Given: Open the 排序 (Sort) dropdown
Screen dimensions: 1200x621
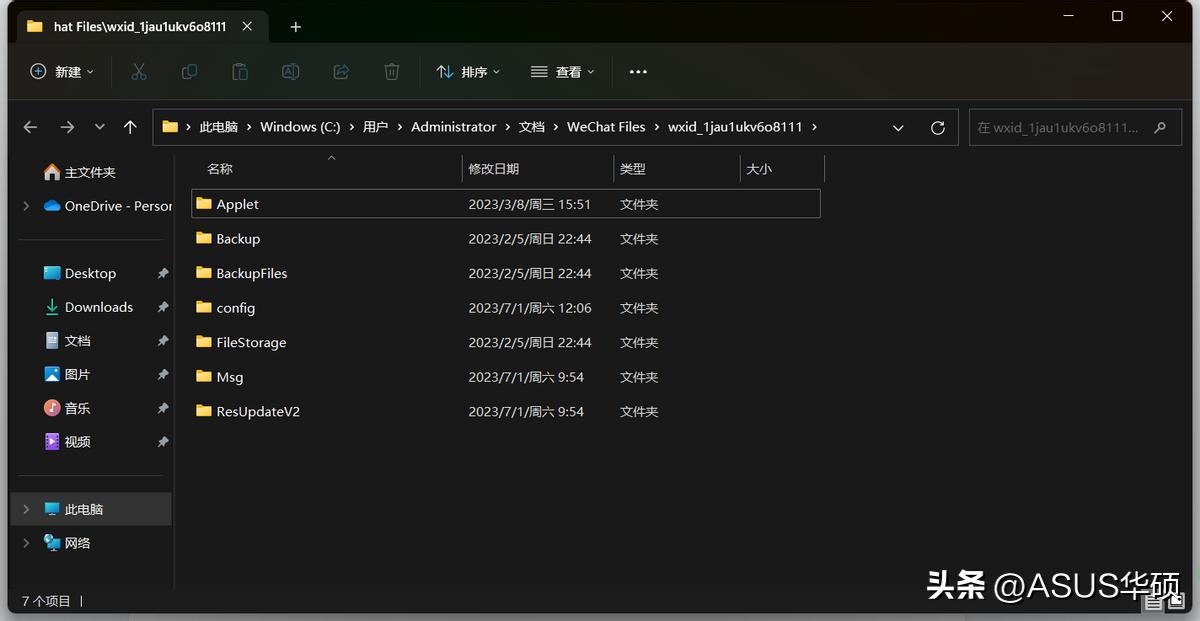Looking at the screenshot, I should 468,71.
